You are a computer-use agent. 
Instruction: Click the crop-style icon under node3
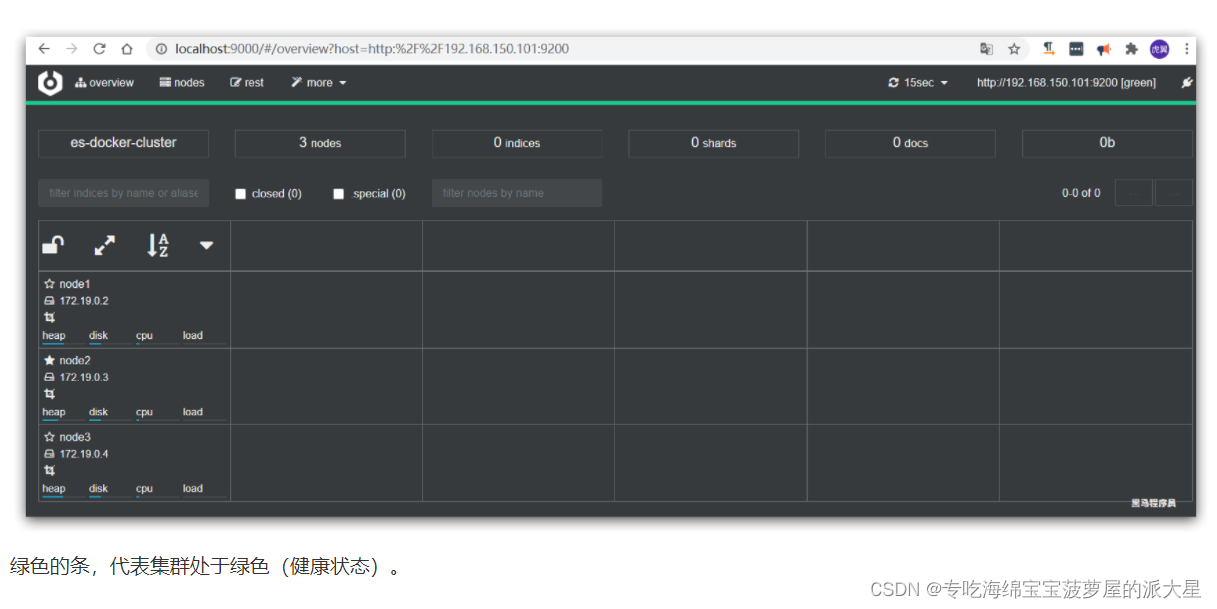[49, 470]
